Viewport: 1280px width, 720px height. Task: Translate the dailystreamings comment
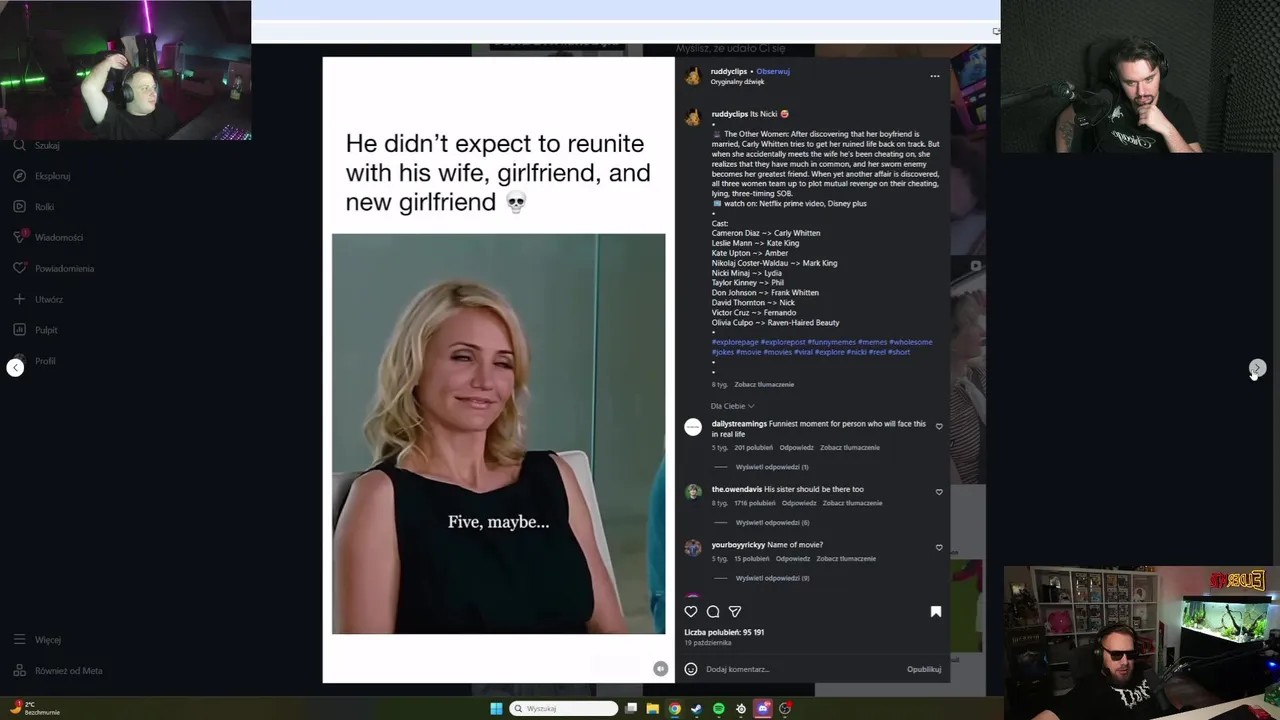click(x=850, y=448)
